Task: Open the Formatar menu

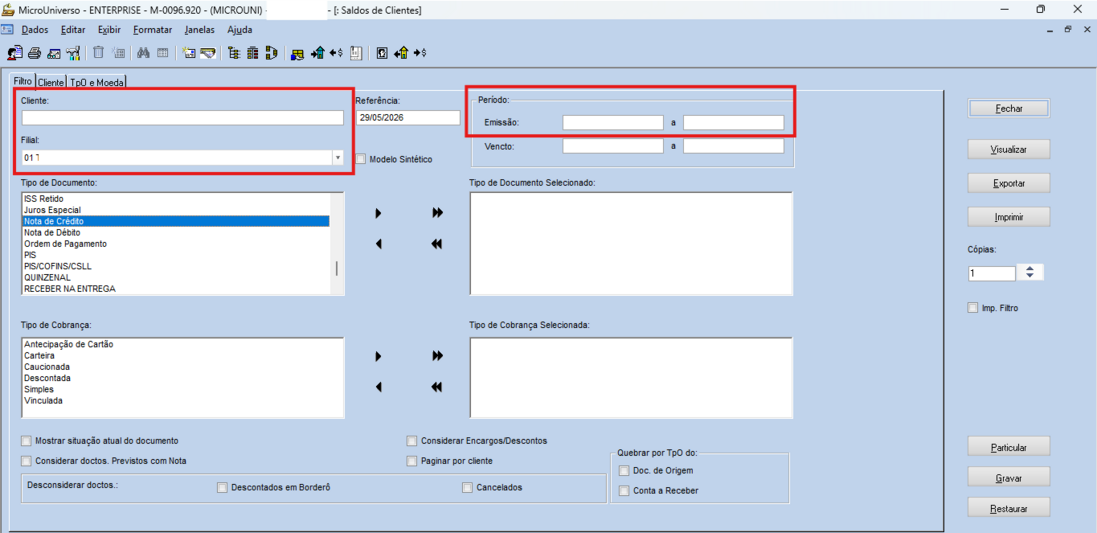Action: 153,30
